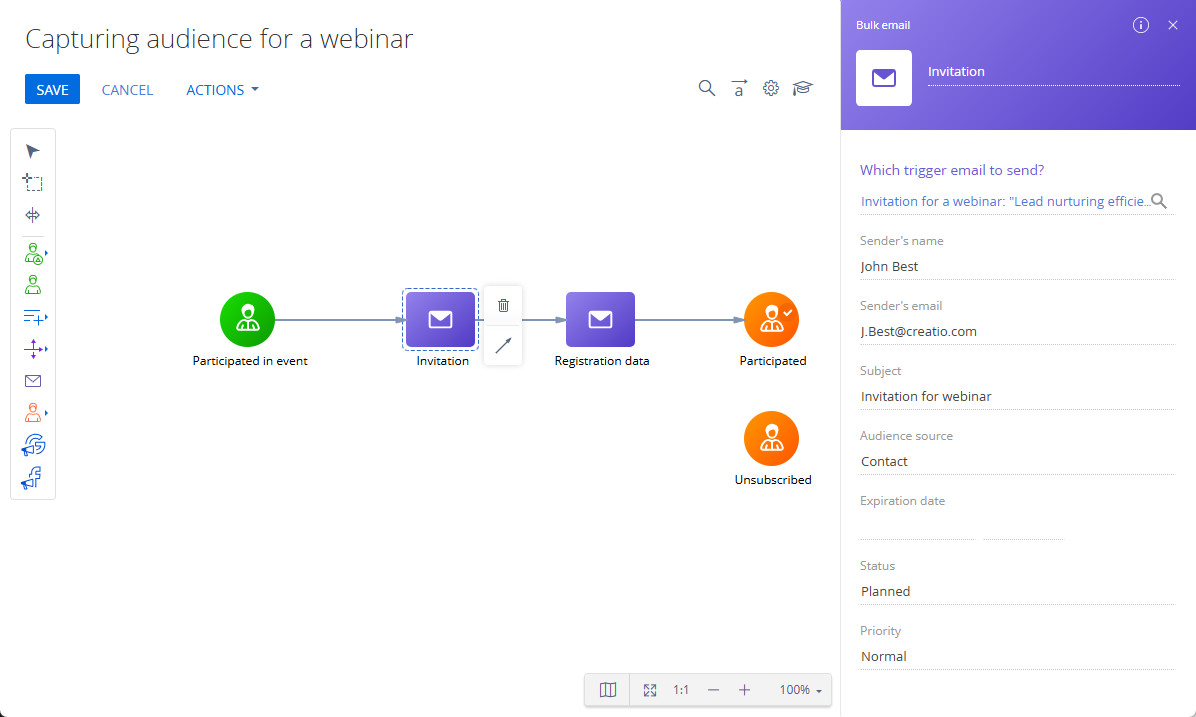This screenshot has width=1196, height=717.
Task: Add the green add-audience element
Action: (x=32, y=285)
